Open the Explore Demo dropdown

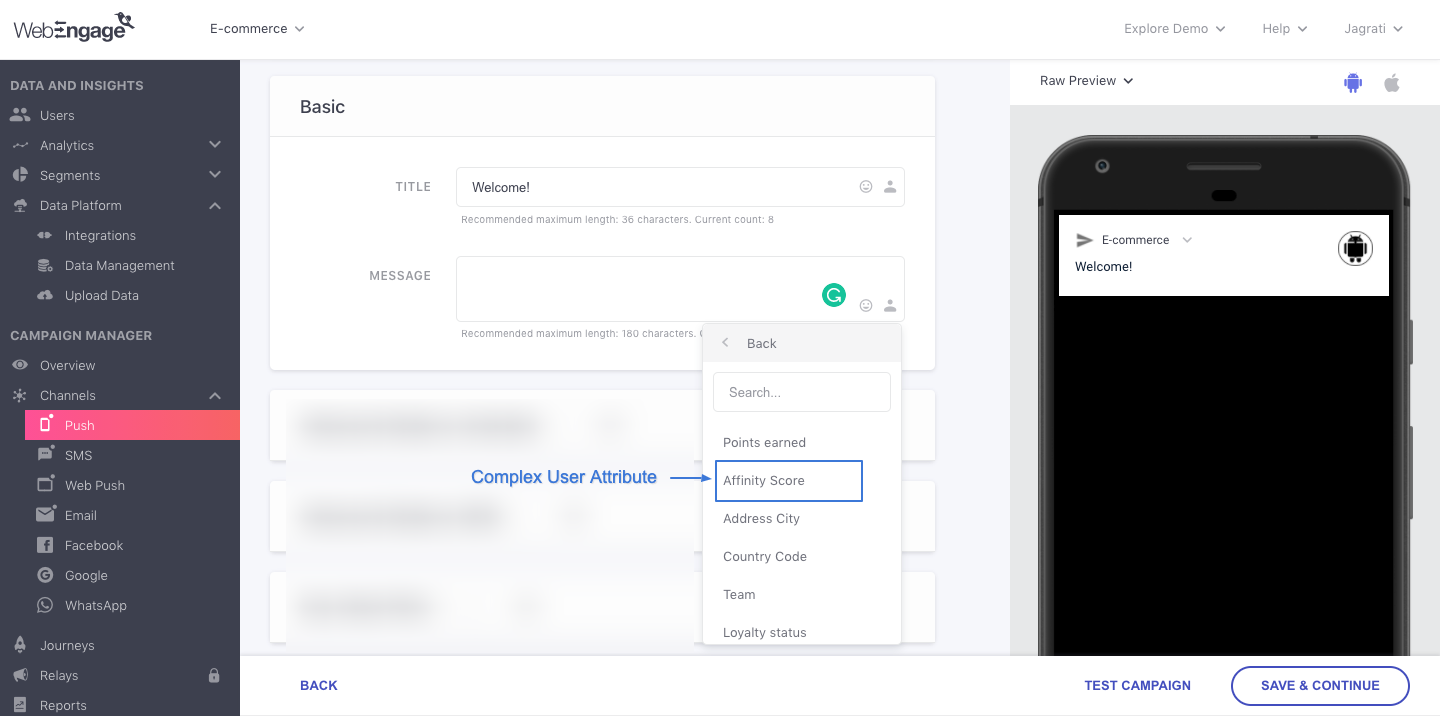(x=1175, y=29)
